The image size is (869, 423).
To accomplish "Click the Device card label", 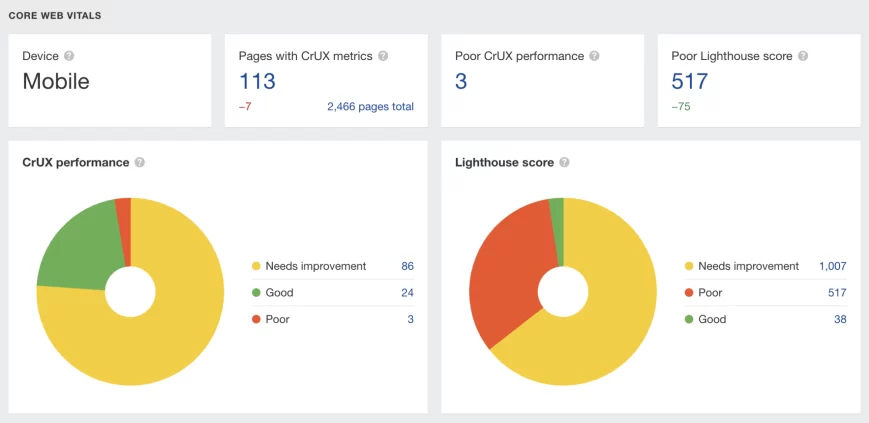I will click(x=40, y=56).
